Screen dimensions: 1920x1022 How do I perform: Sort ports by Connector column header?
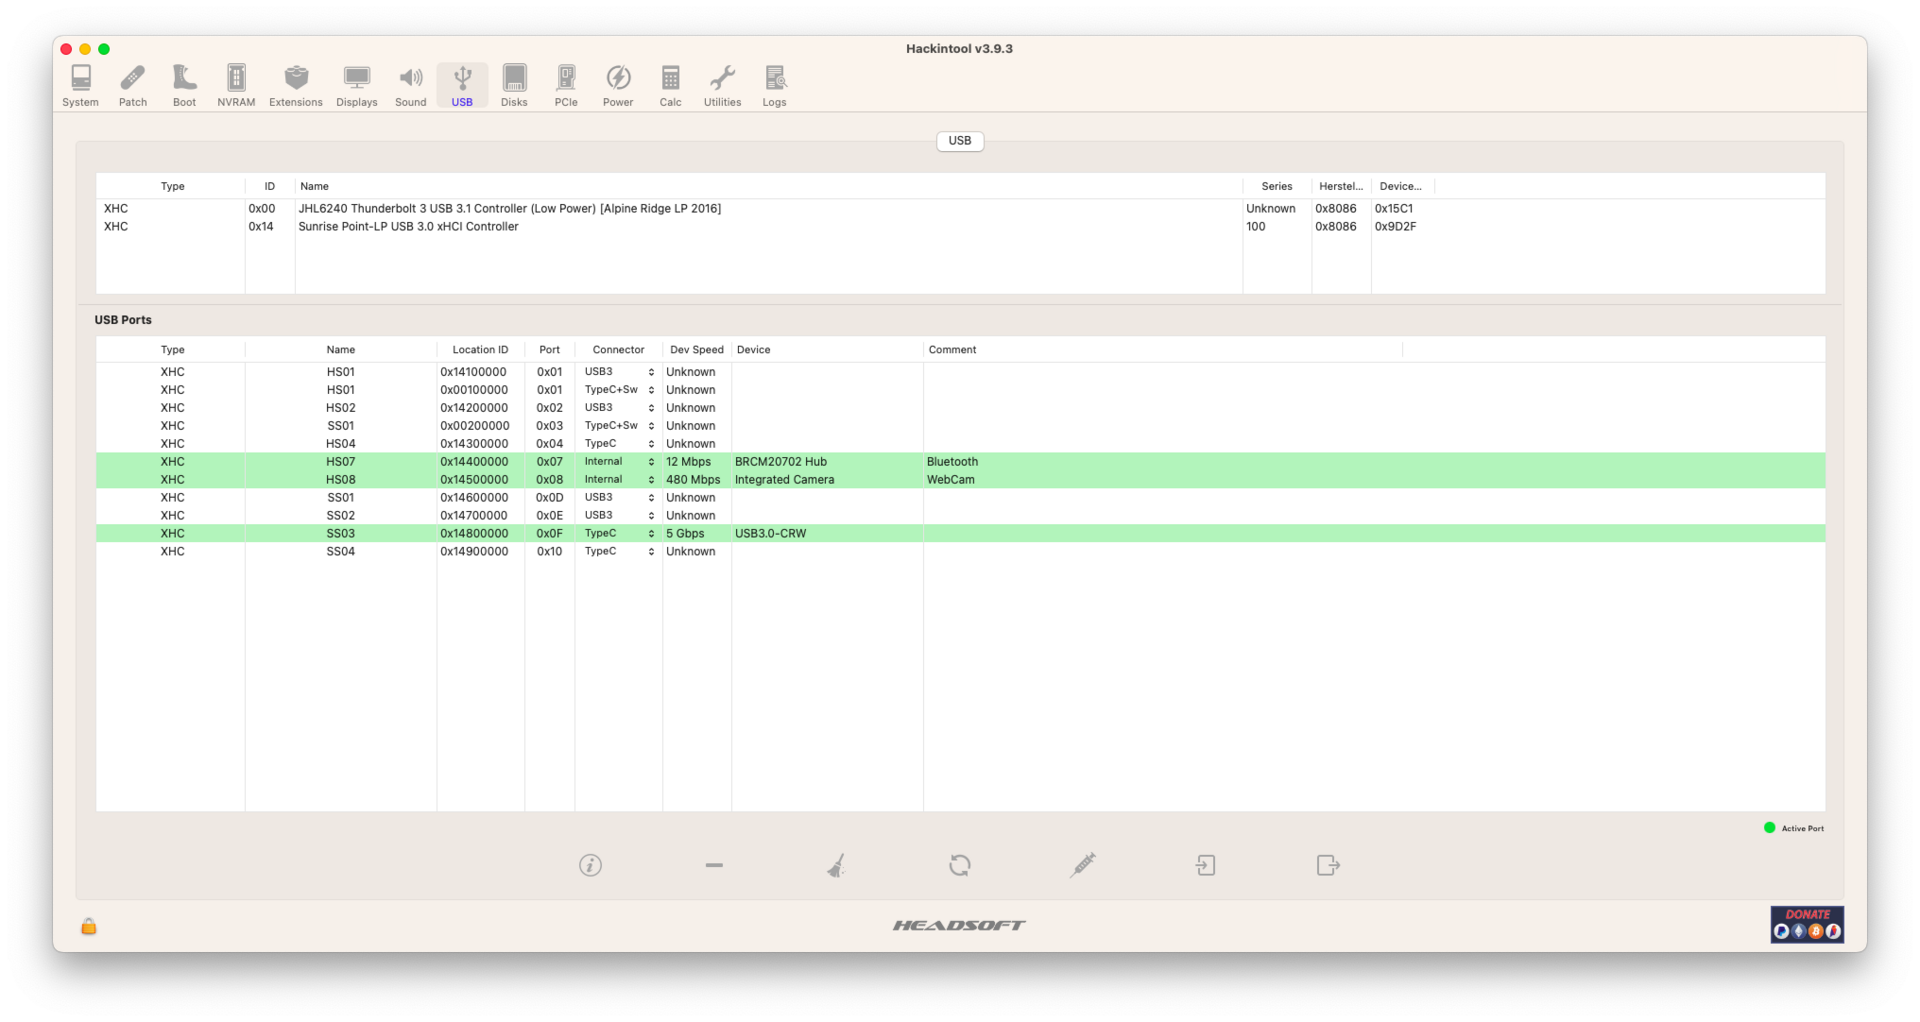pos(618,350)
